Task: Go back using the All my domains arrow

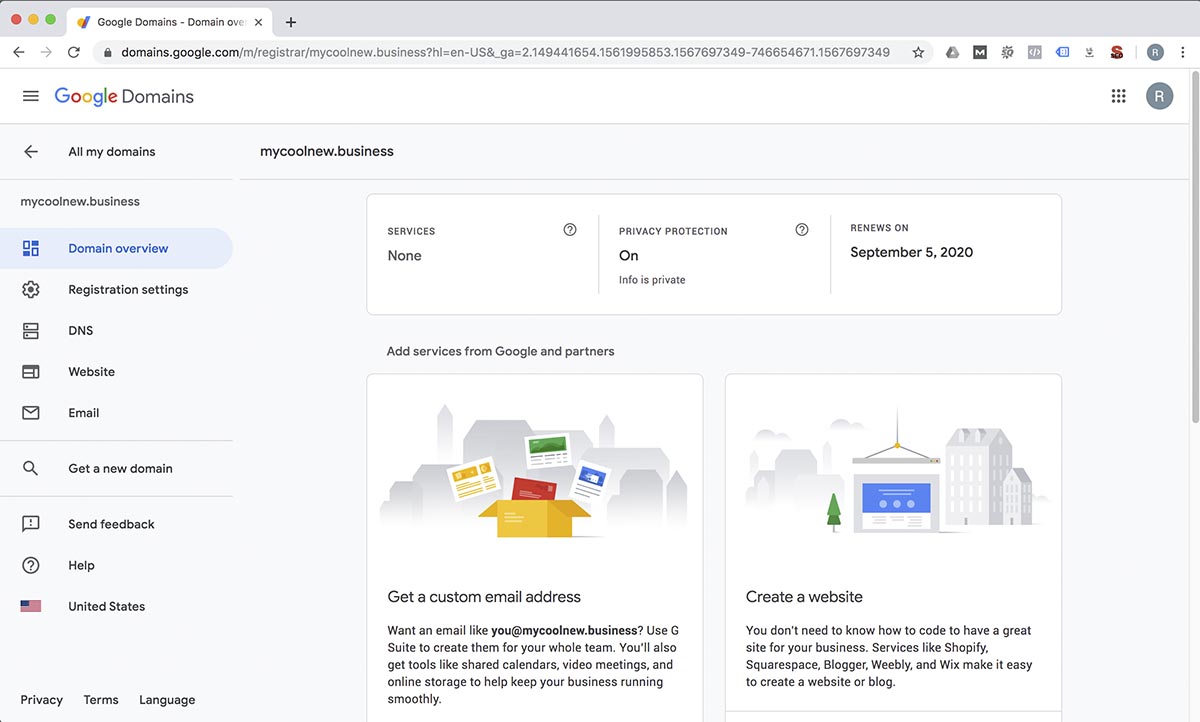Action: (x=30, y=151)
